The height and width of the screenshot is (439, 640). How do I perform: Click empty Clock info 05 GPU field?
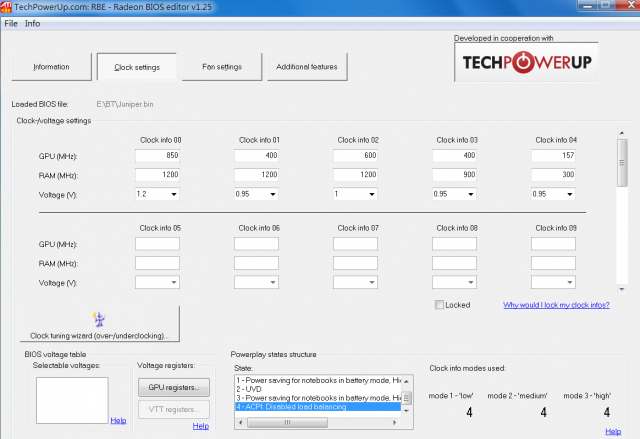point(157,244)
